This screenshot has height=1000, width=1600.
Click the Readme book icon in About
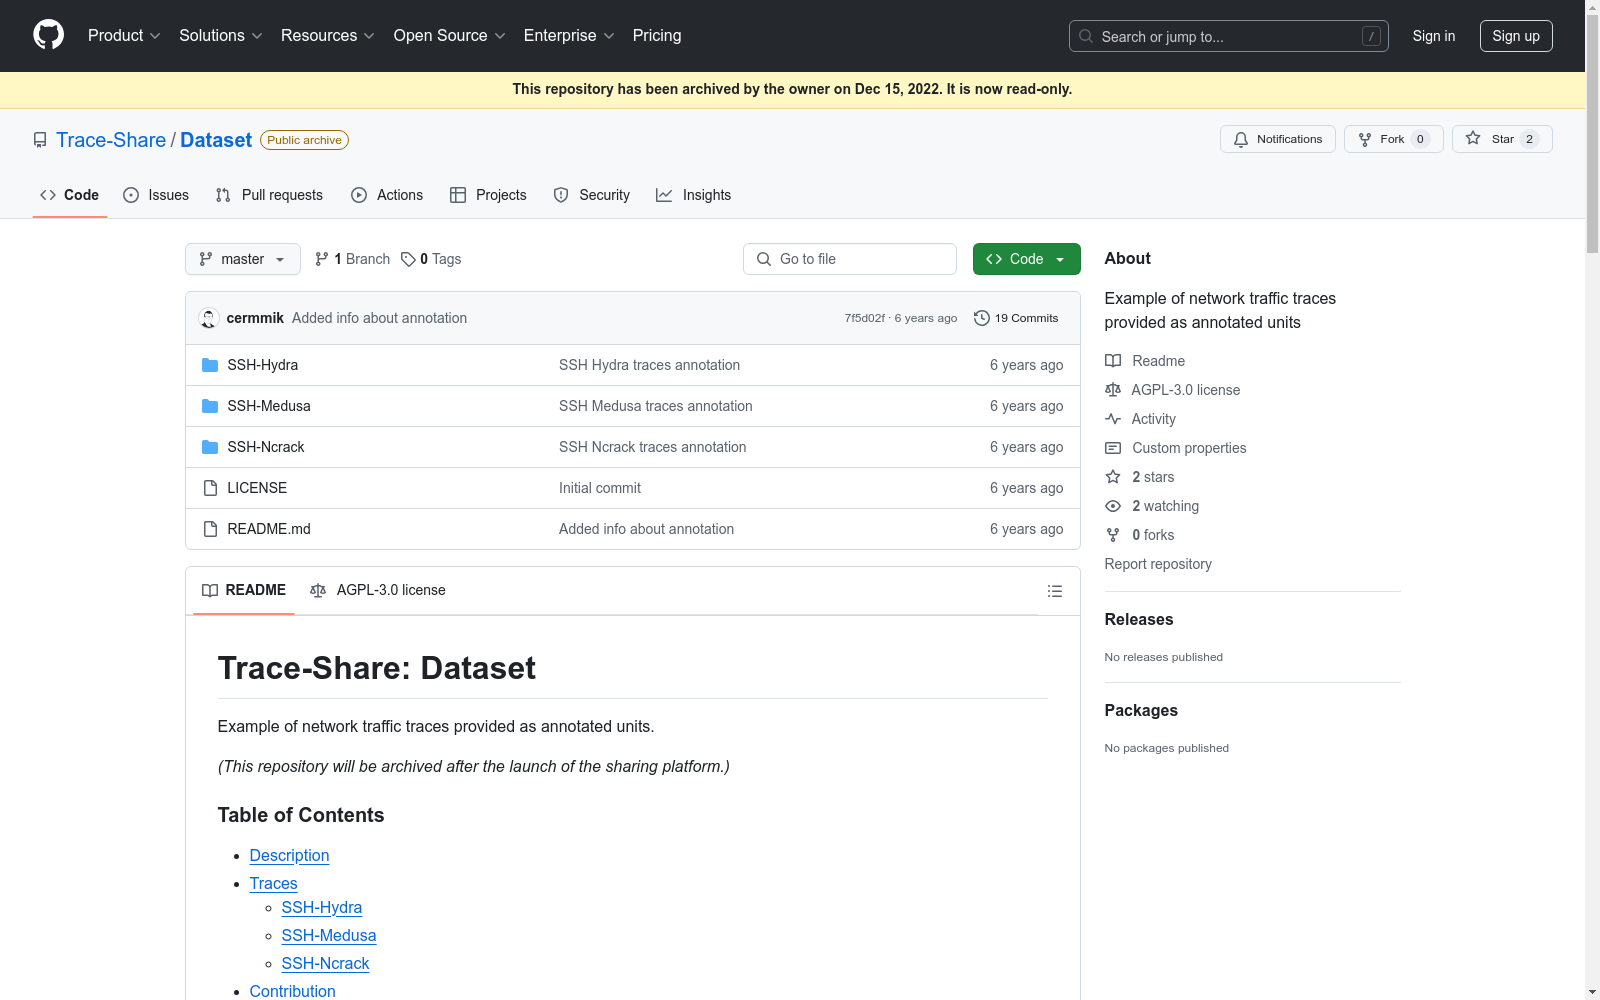pyautogui.click(x=1113, y=361)
